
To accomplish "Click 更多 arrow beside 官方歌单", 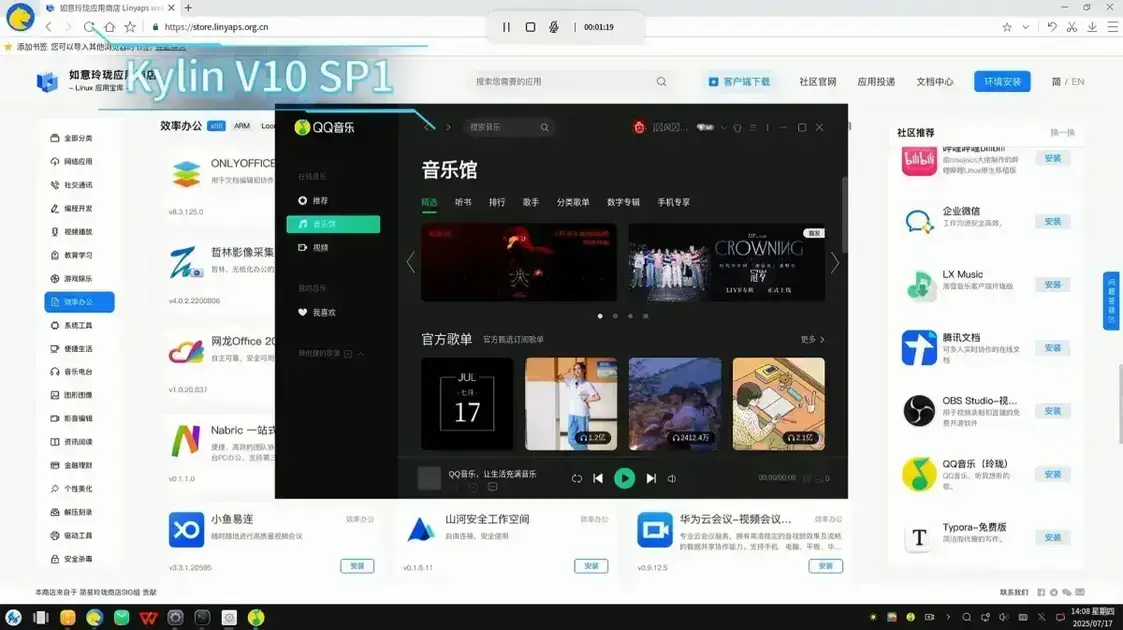I will click(813, 339).
